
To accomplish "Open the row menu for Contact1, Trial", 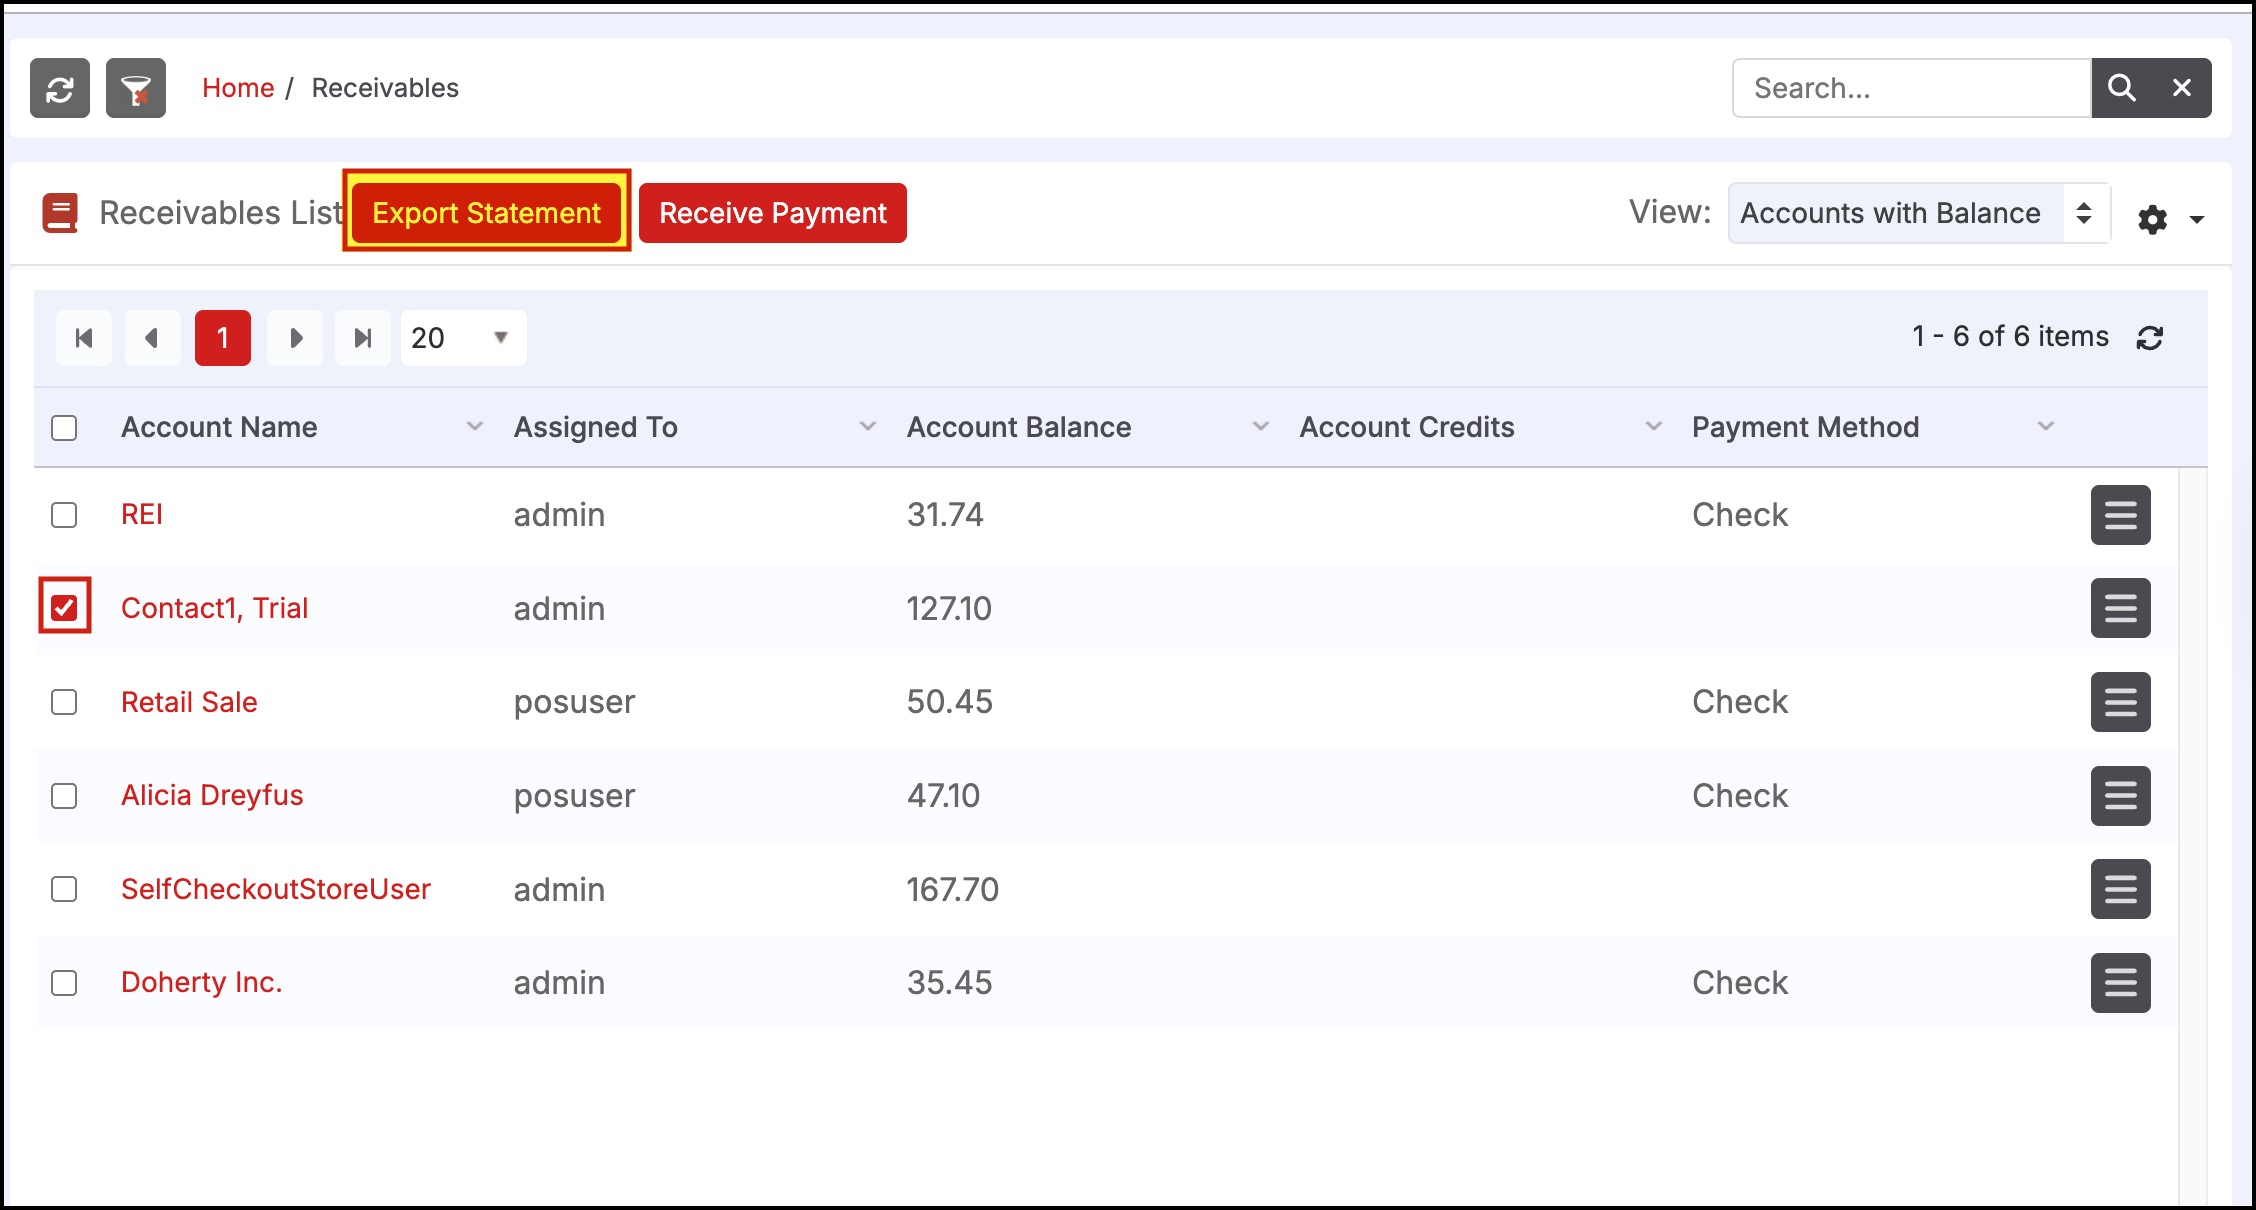I will (x=2120, y=608).
